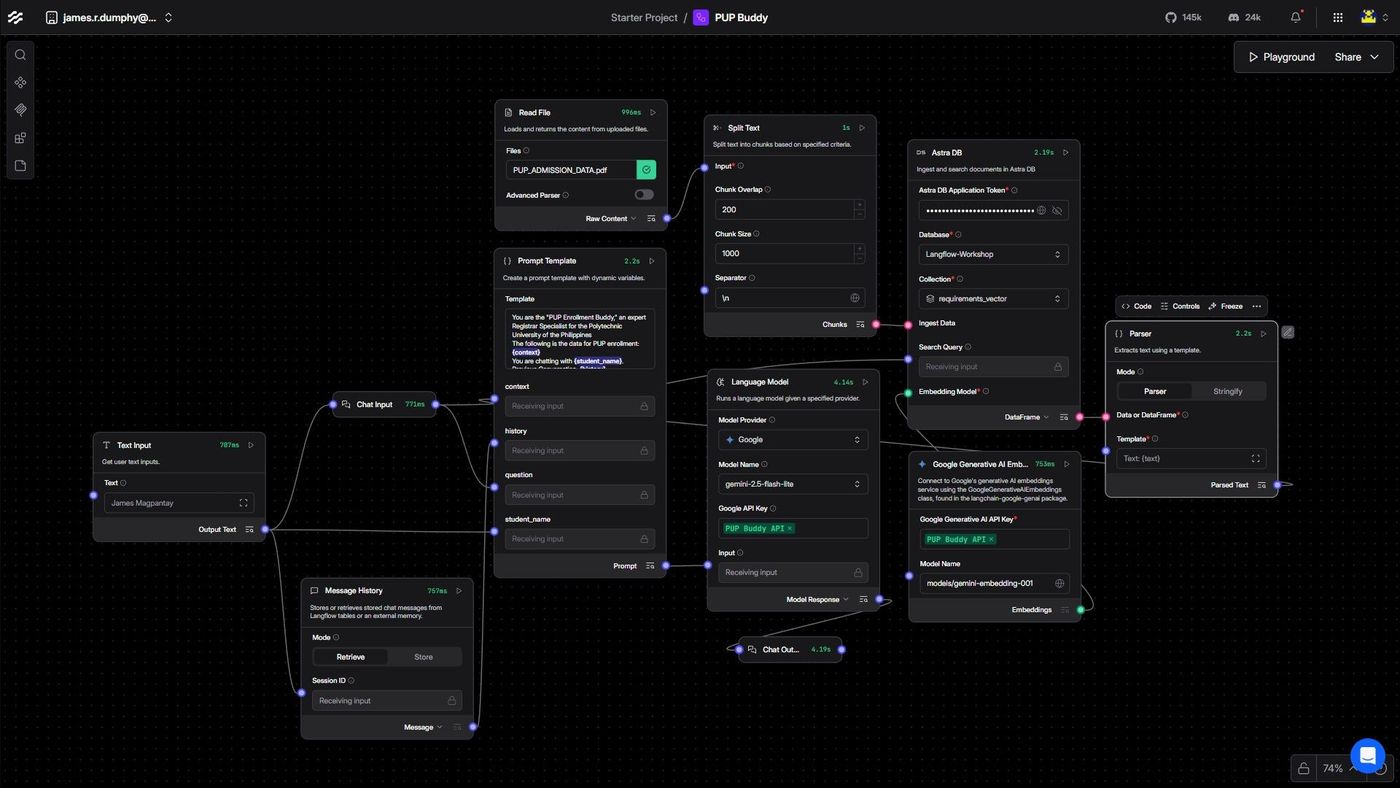1400x788 pixels.
Task: Open the workspace account switcher
Action: (109, 17)
